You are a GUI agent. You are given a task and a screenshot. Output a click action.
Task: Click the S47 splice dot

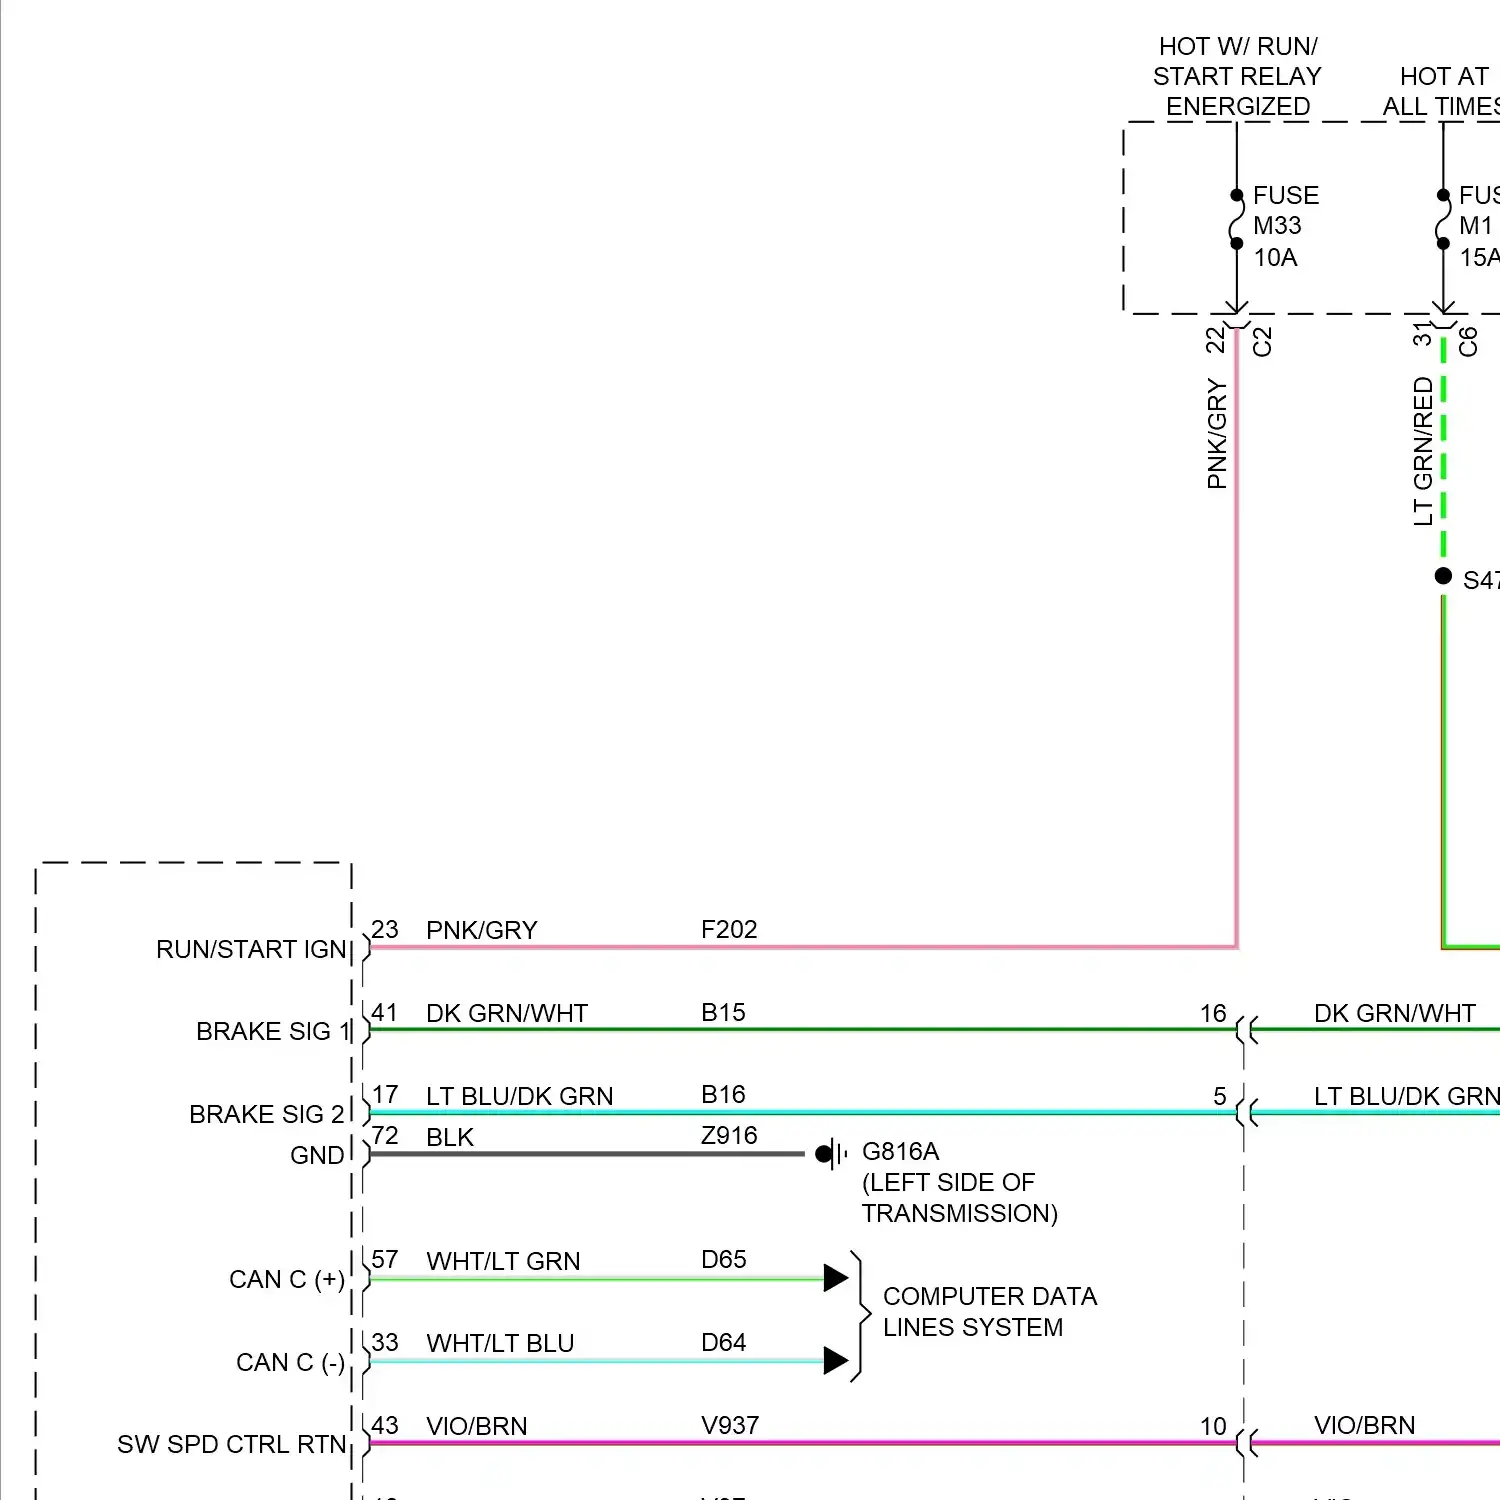tap(1443, 576)
